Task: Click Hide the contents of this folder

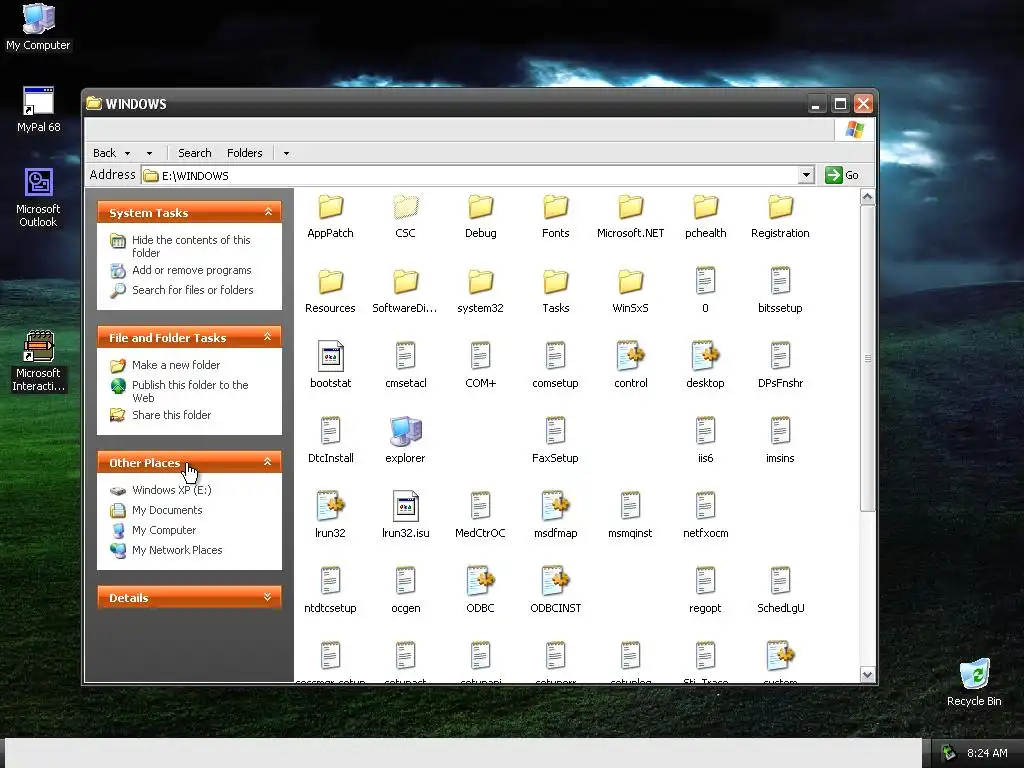Action: pyautogui.click(x=191, y=246)
